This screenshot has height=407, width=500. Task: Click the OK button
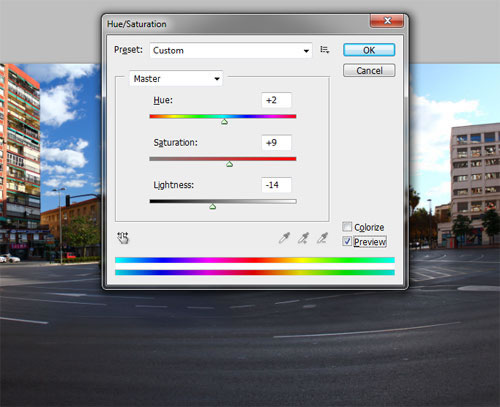(369, 50)
